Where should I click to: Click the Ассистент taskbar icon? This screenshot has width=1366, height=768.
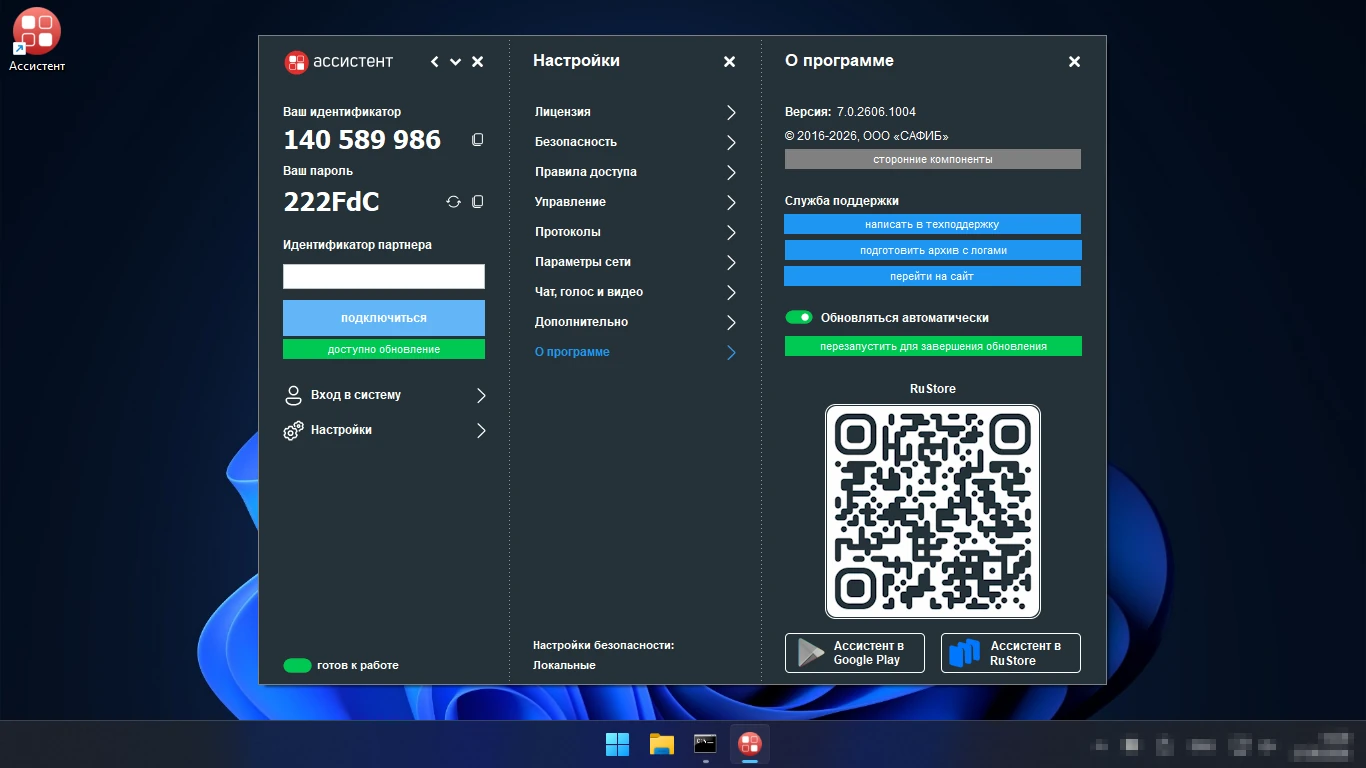point(750,744)
